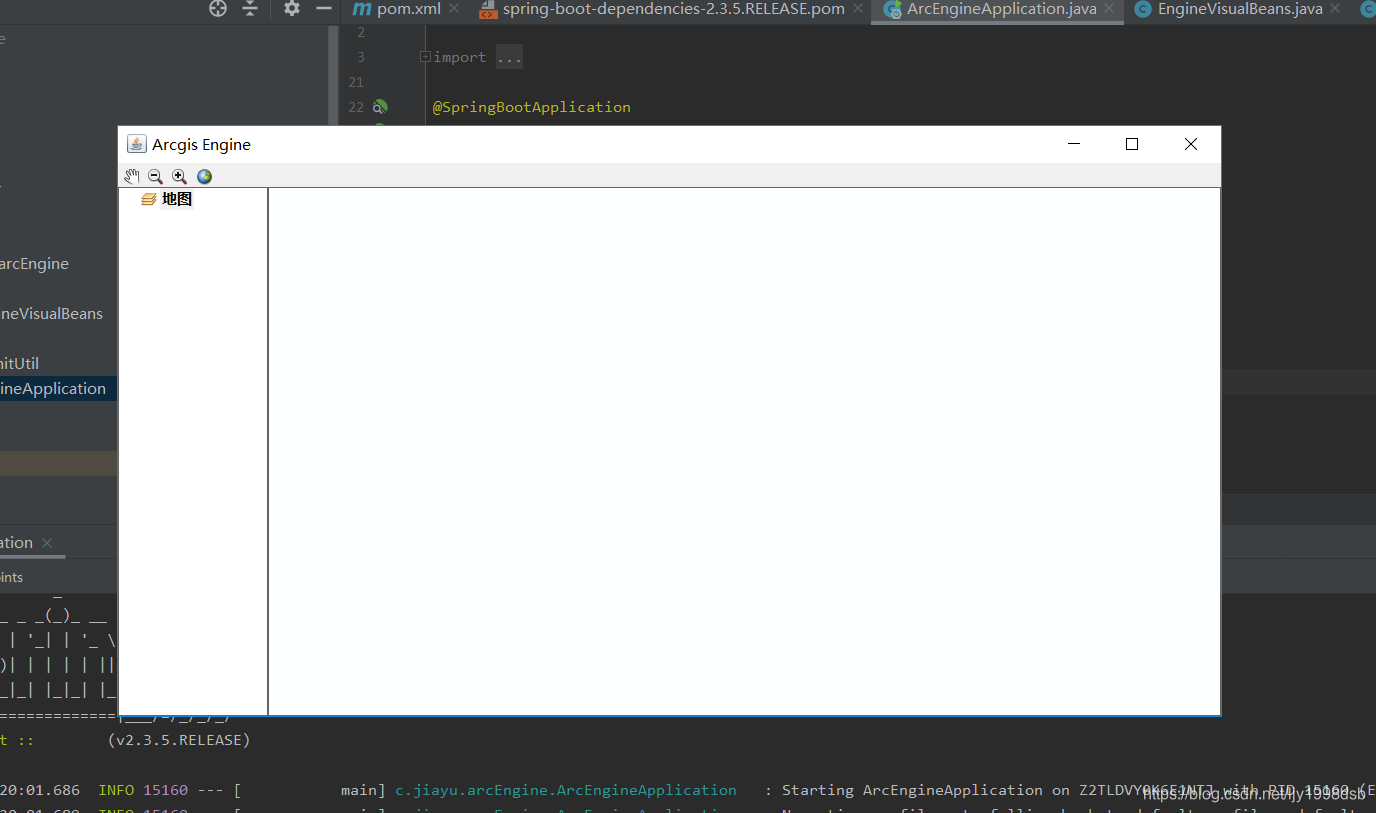1376x813 pixels.
Task: Select the Pan hand tool in Arcgis Engine
Action: (x=132, y=176)
